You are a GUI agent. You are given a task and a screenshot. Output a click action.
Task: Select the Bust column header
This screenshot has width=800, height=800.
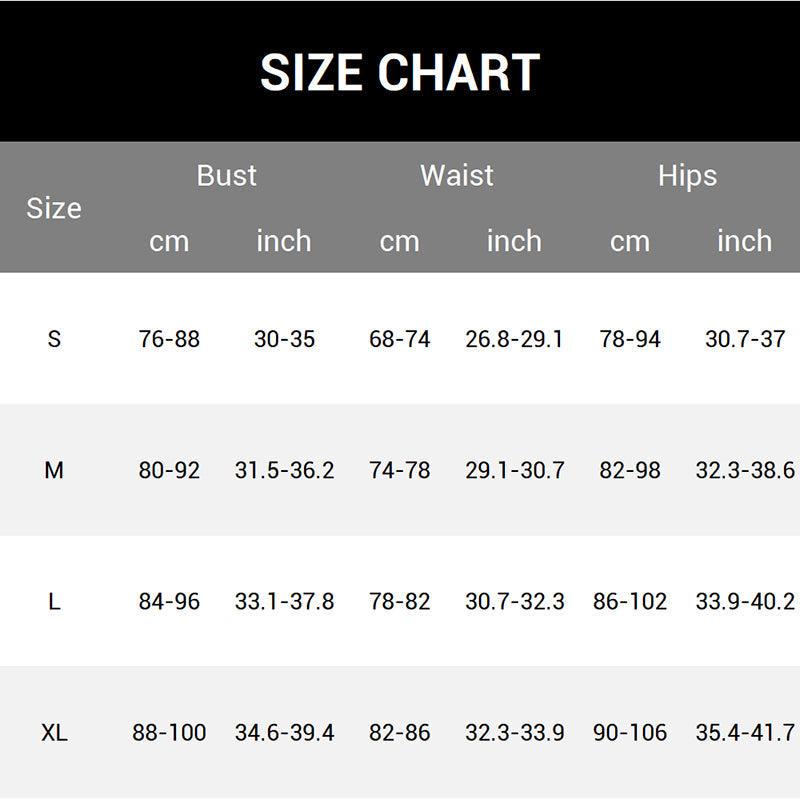[227, 175]
